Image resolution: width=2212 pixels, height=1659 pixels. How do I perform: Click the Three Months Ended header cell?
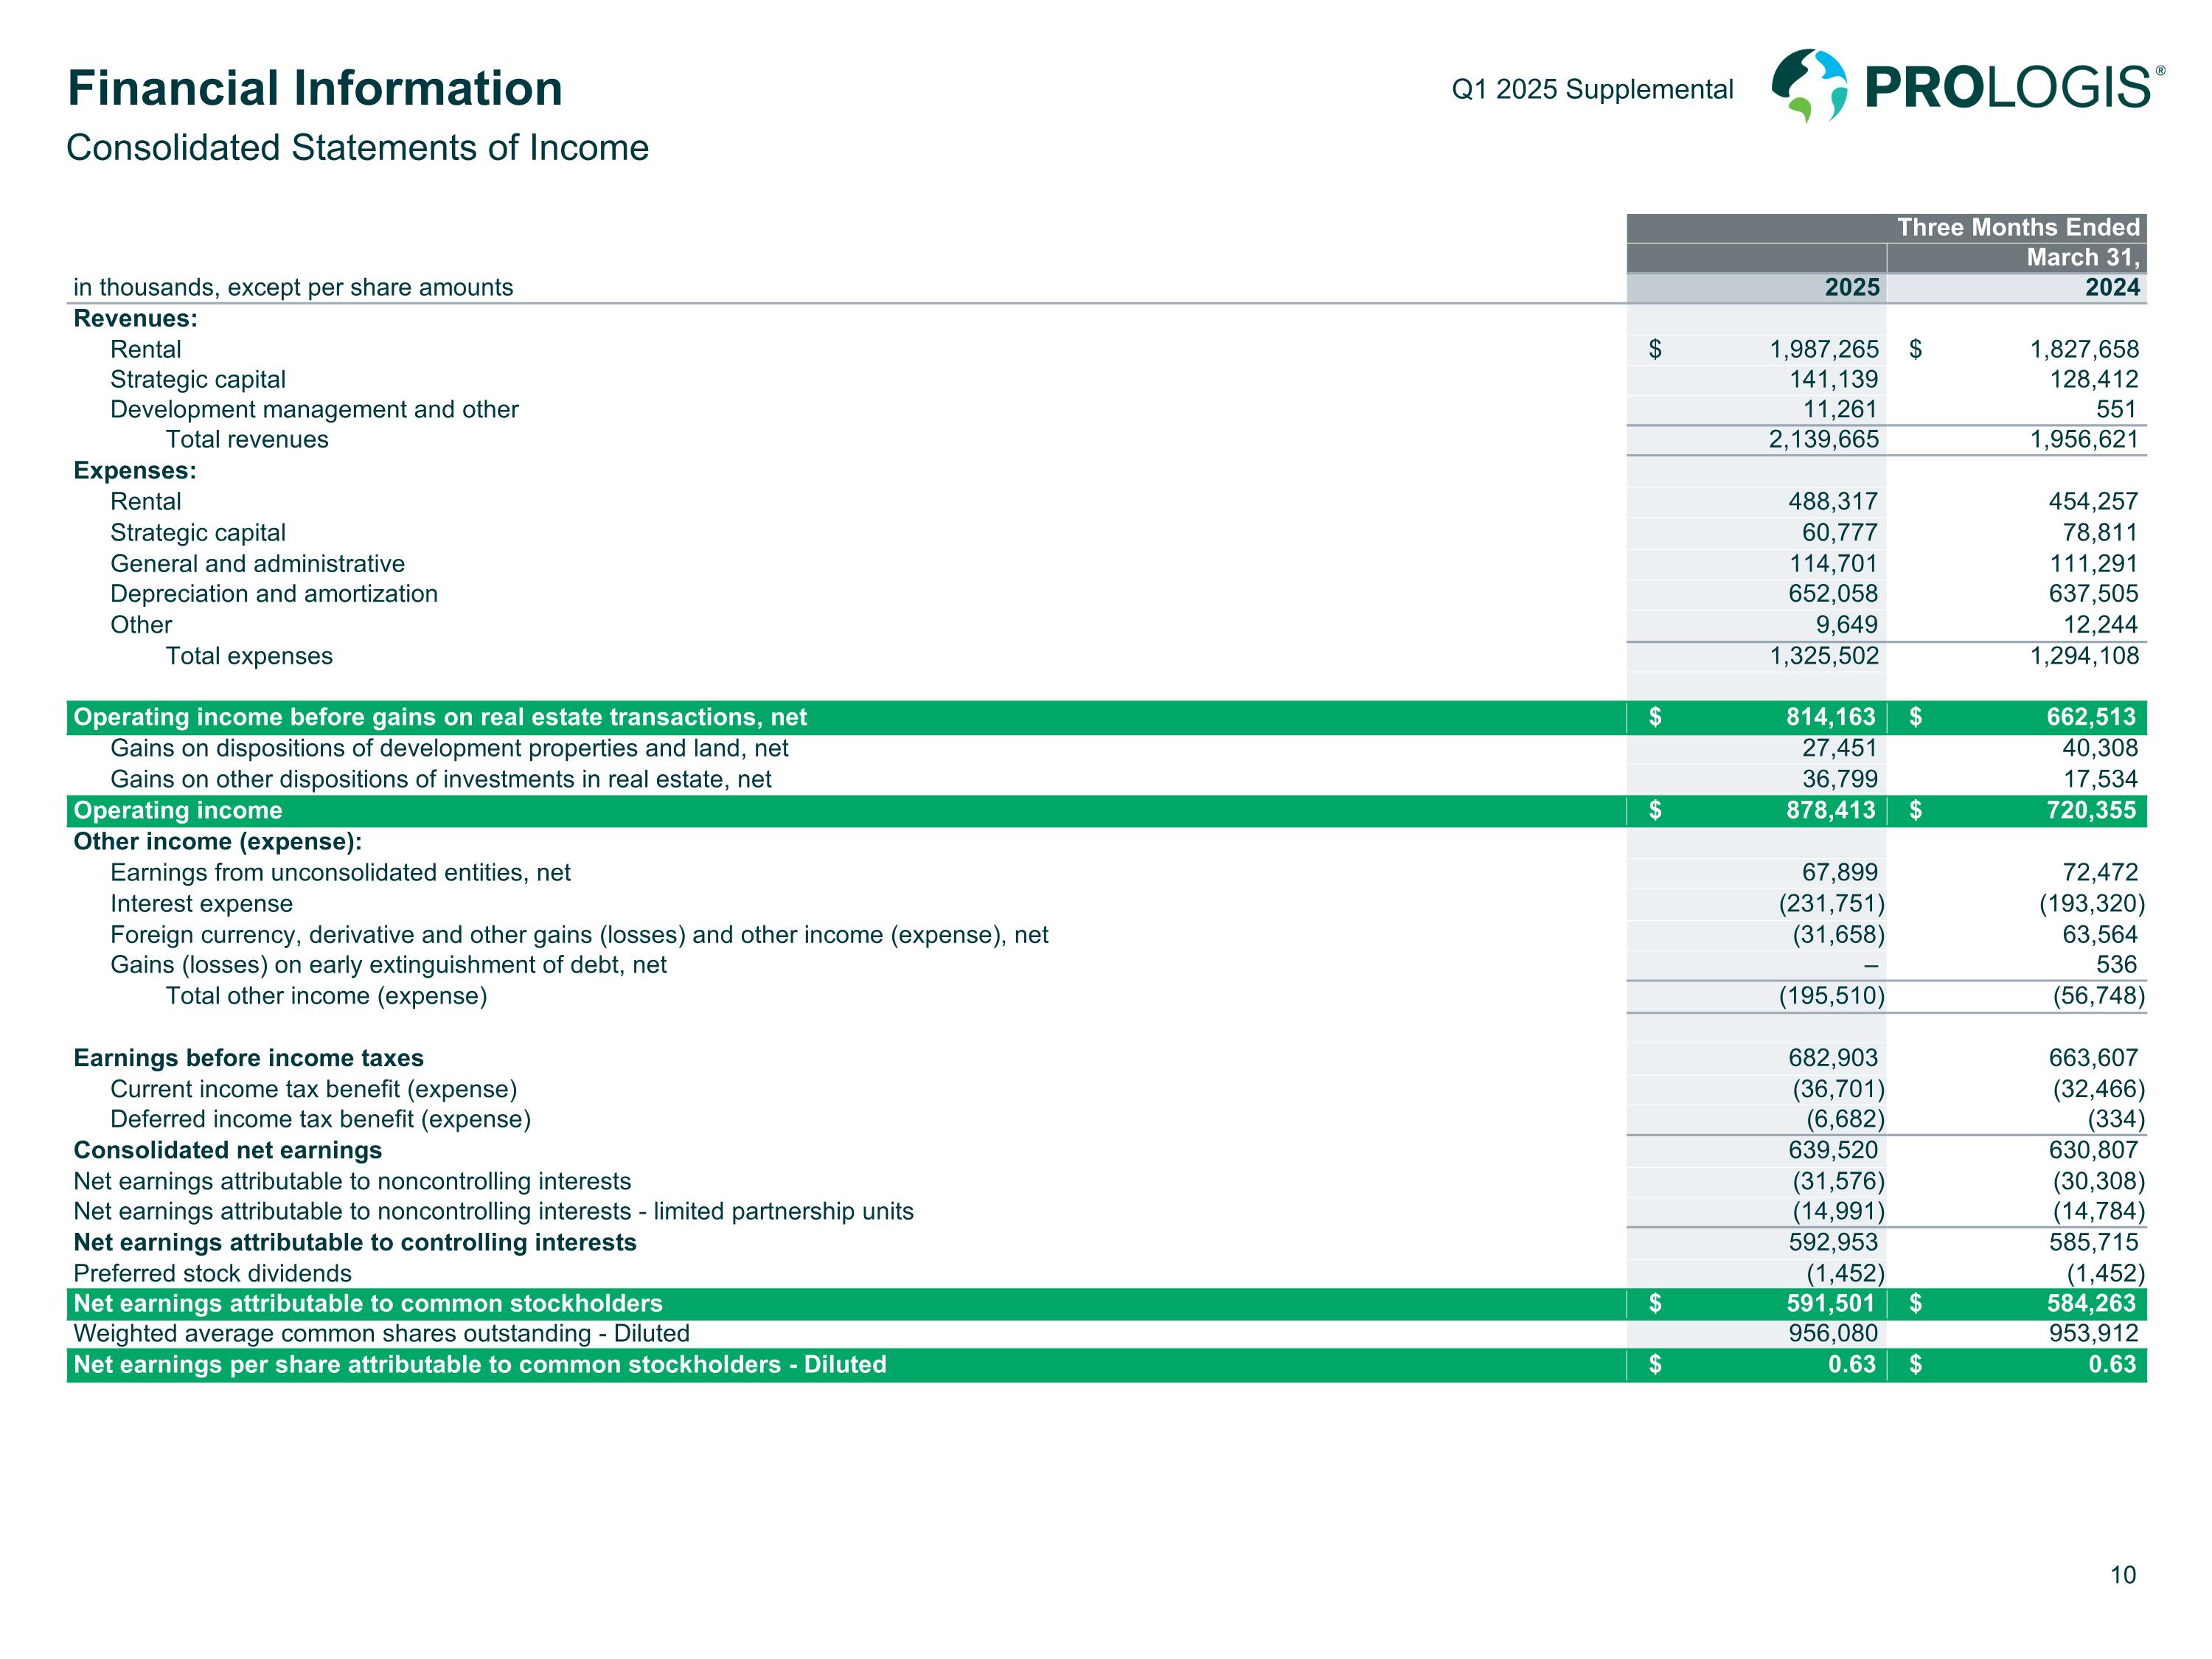click(2017, 228)
